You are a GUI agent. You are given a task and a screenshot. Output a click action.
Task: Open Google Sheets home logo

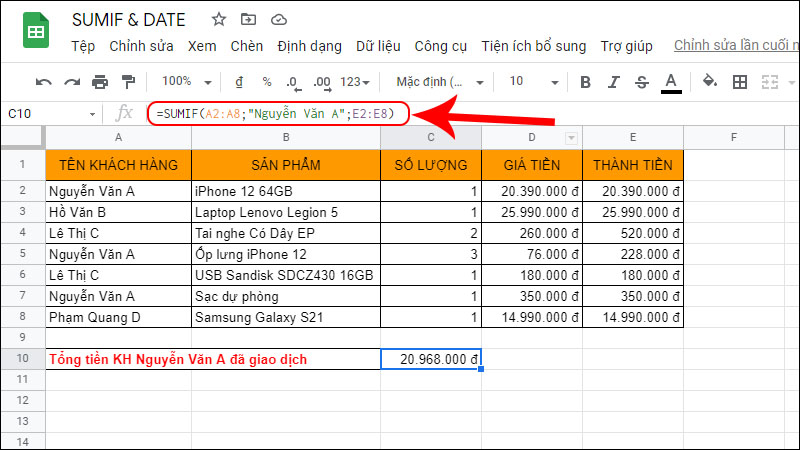tap(36, 32)
